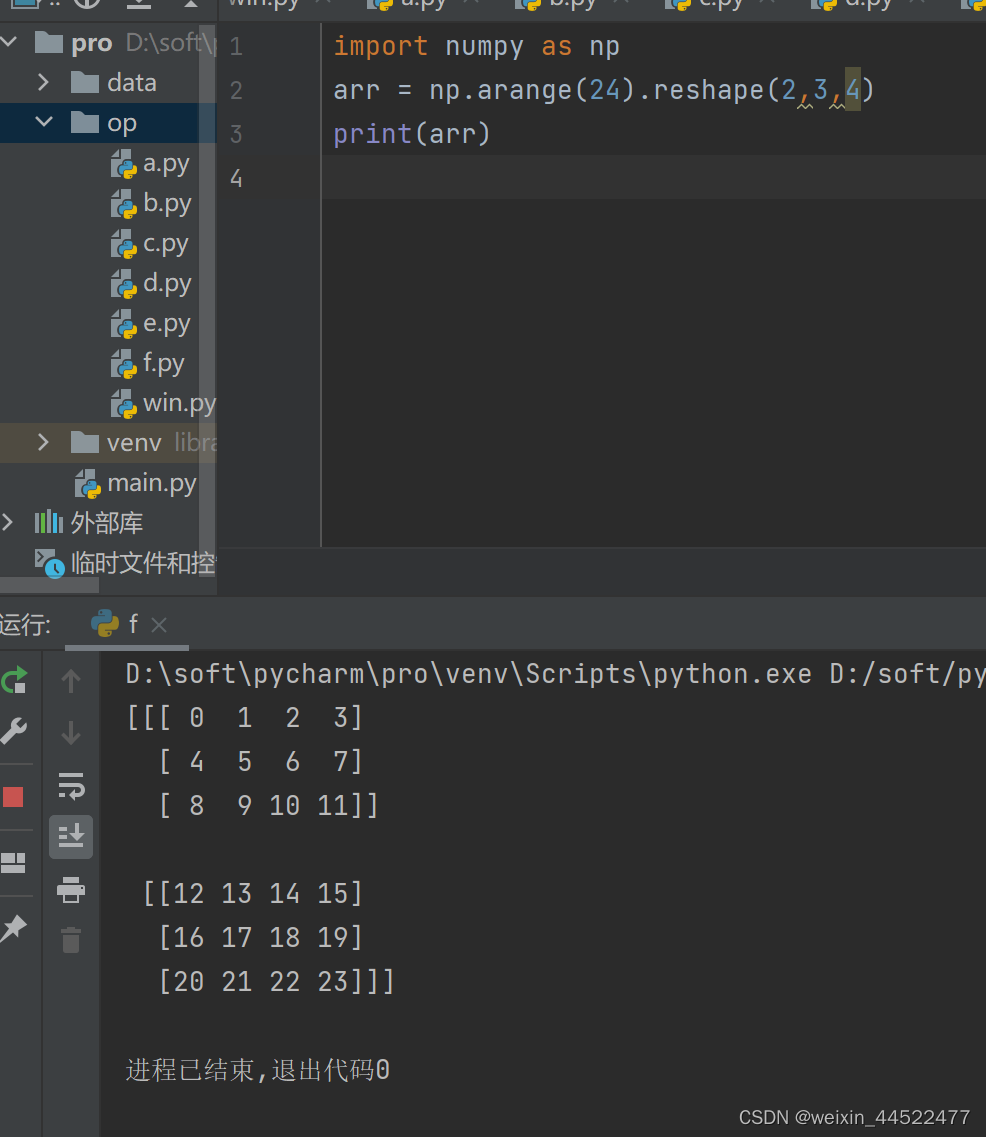Go up the stack trace arrow
Viewport: 986px width, 1137px height.
(71, 681)
